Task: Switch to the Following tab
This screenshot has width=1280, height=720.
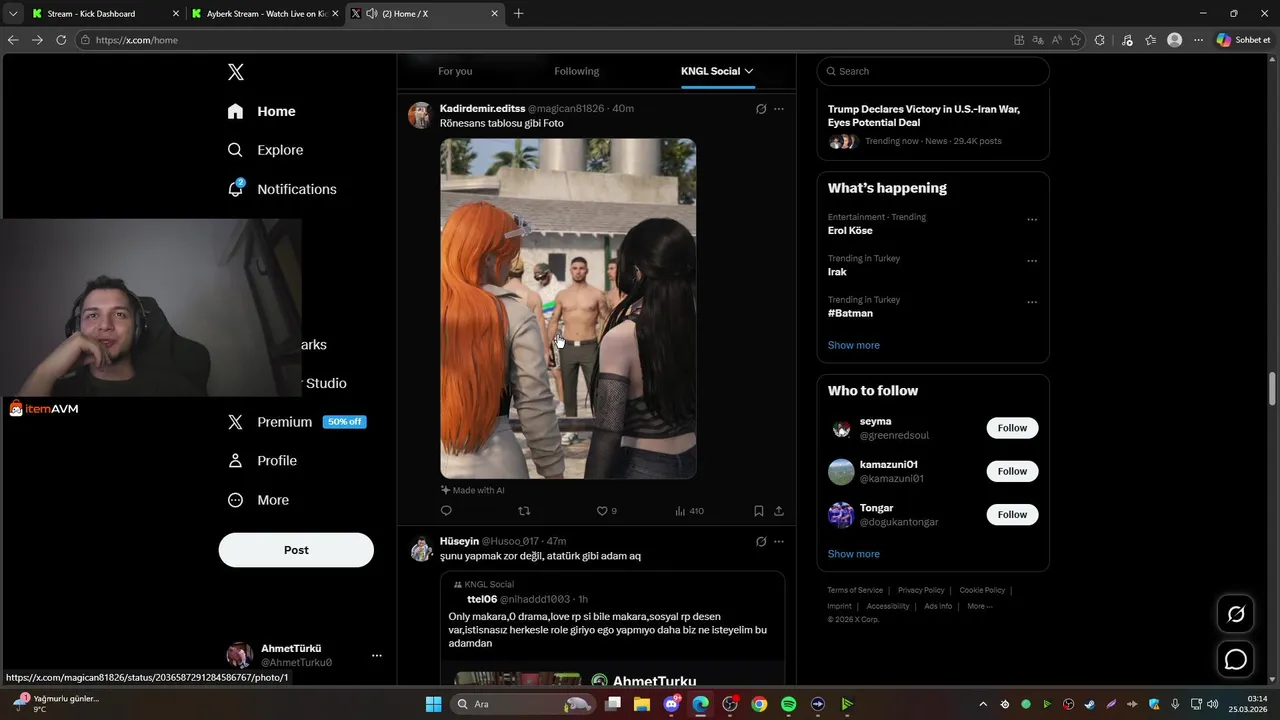Action: [x=577, y=71]
